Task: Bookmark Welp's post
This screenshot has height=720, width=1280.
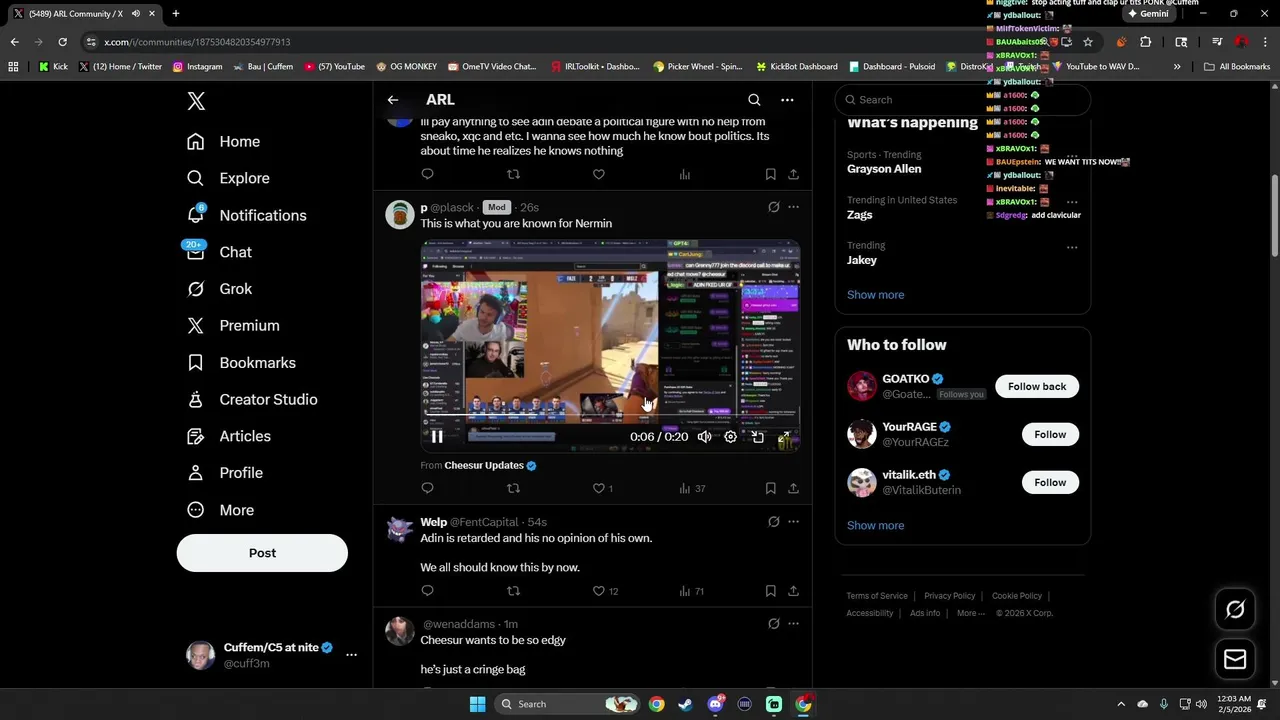Action: click(770, 591)
